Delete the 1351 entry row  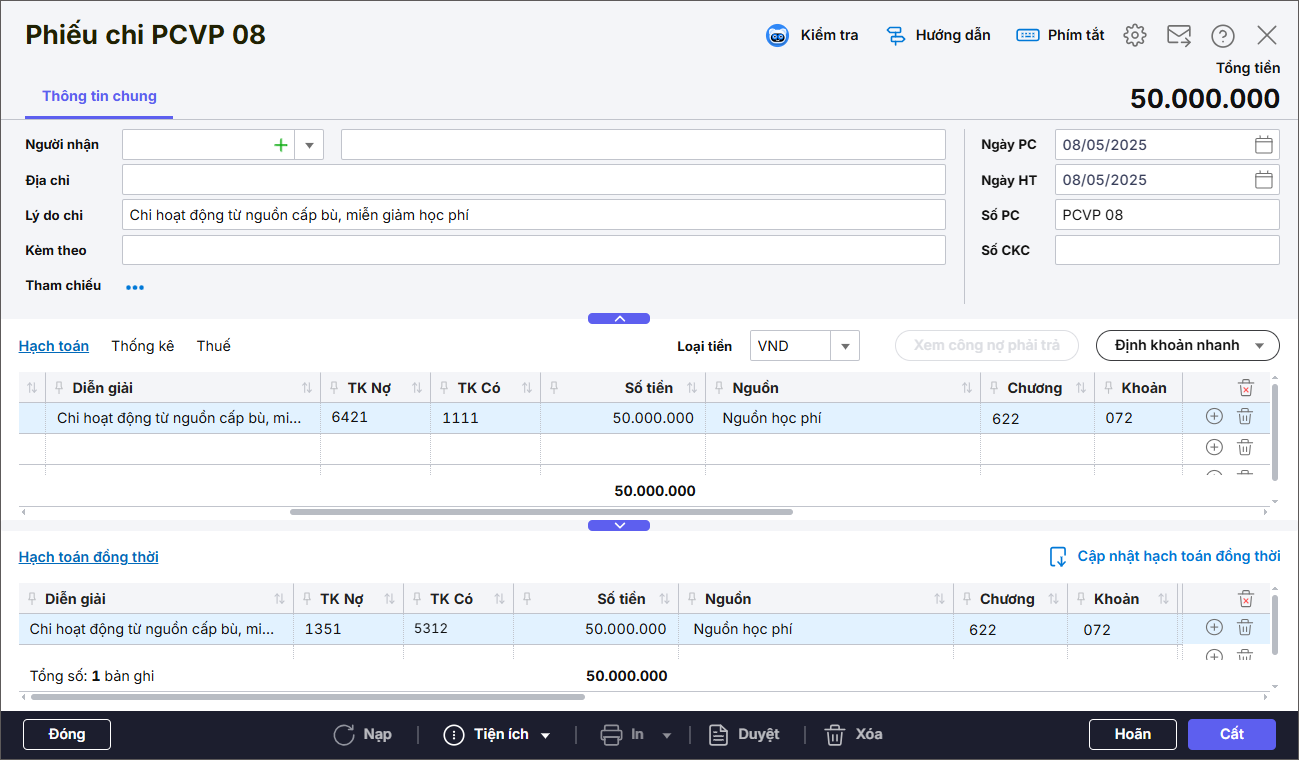click(x=1245, y=627)
